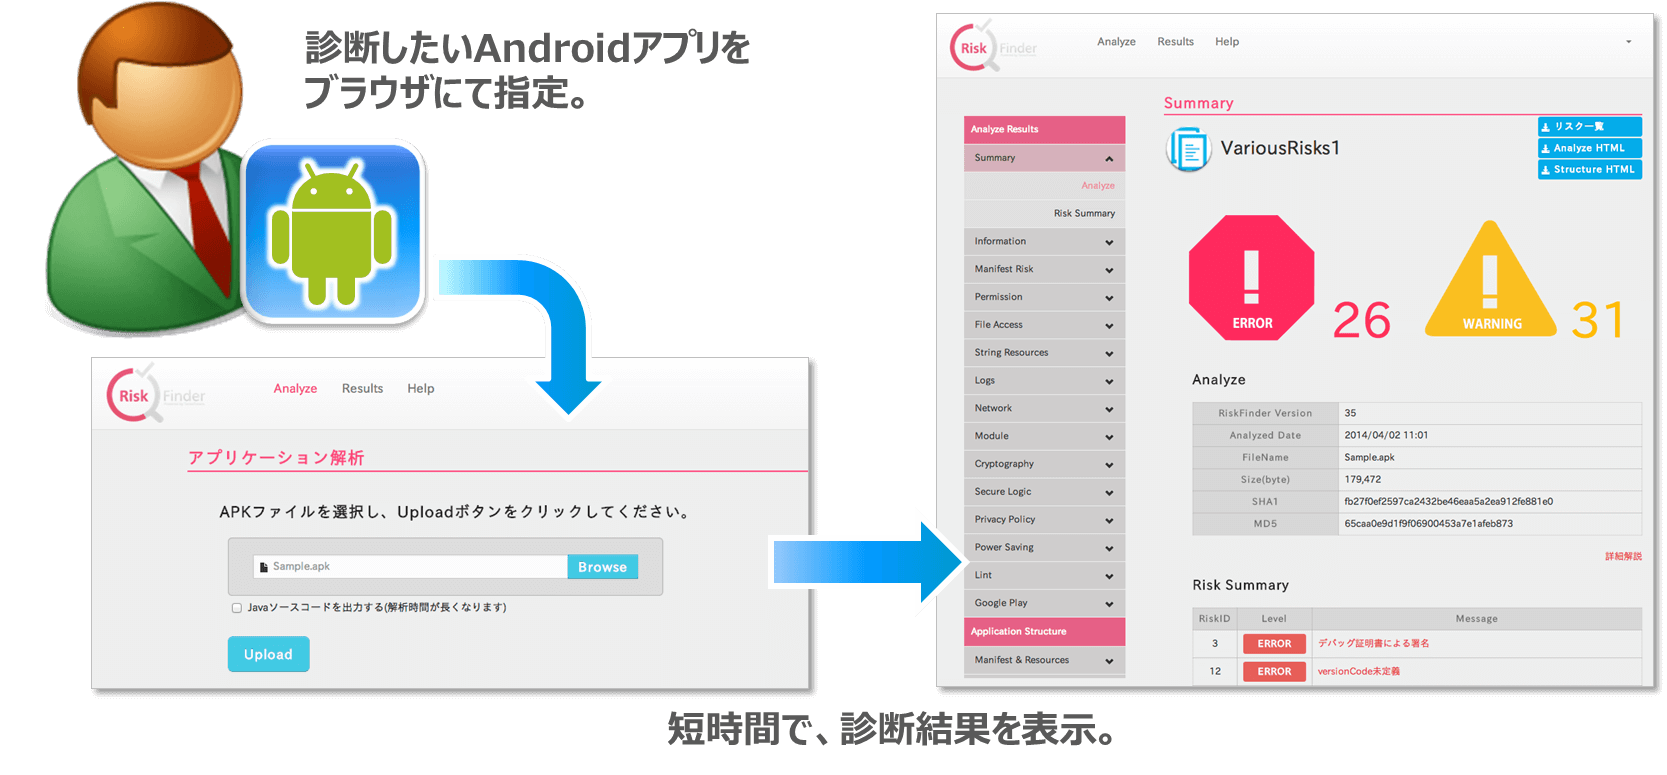Download the Analyze HTML report
1667x775 pixels.
1589,148
